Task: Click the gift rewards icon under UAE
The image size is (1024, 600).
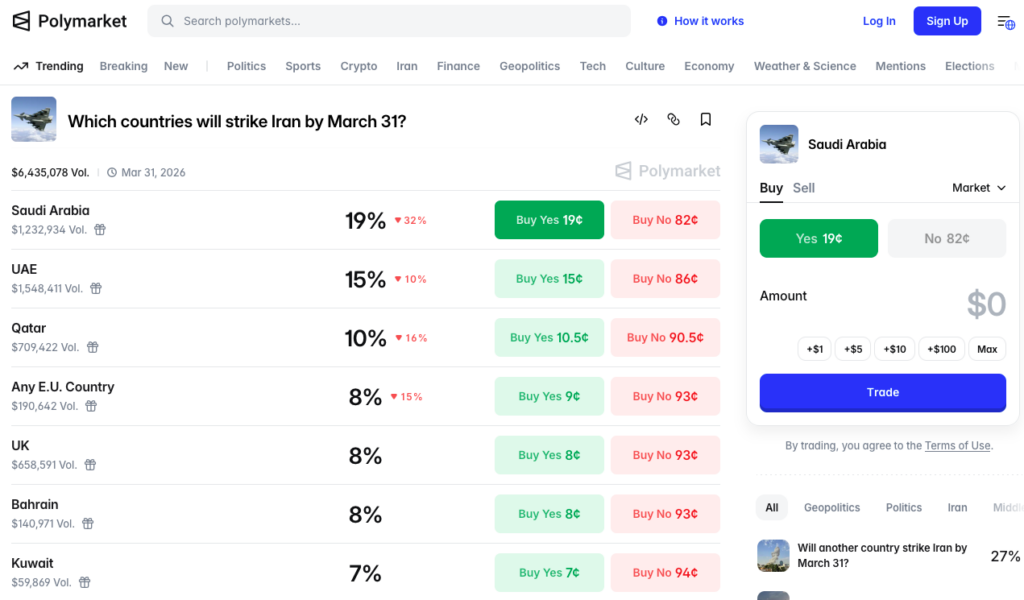Action: pyautogui.click(x=96, y=289)
